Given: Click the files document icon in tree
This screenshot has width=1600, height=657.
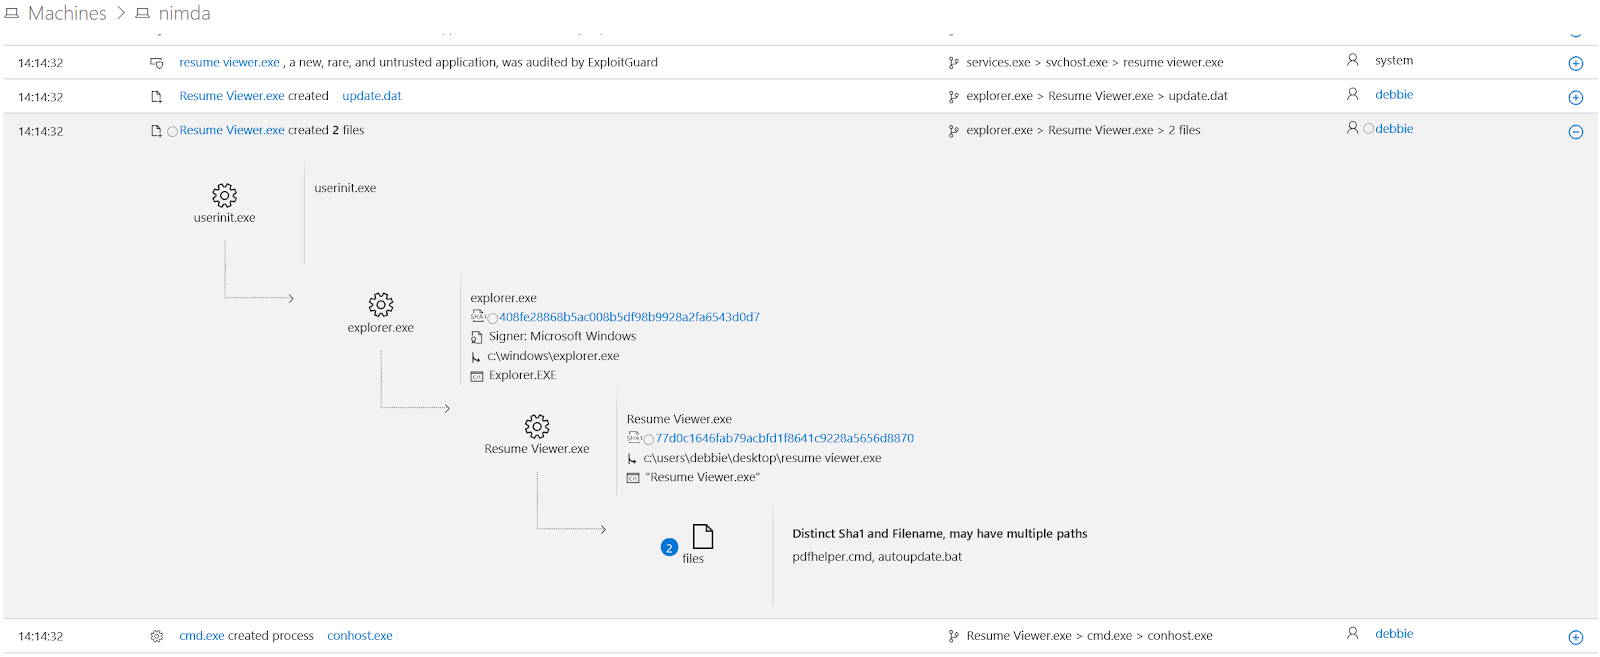Looking at the screenshot, I should [x=703, y=537].
